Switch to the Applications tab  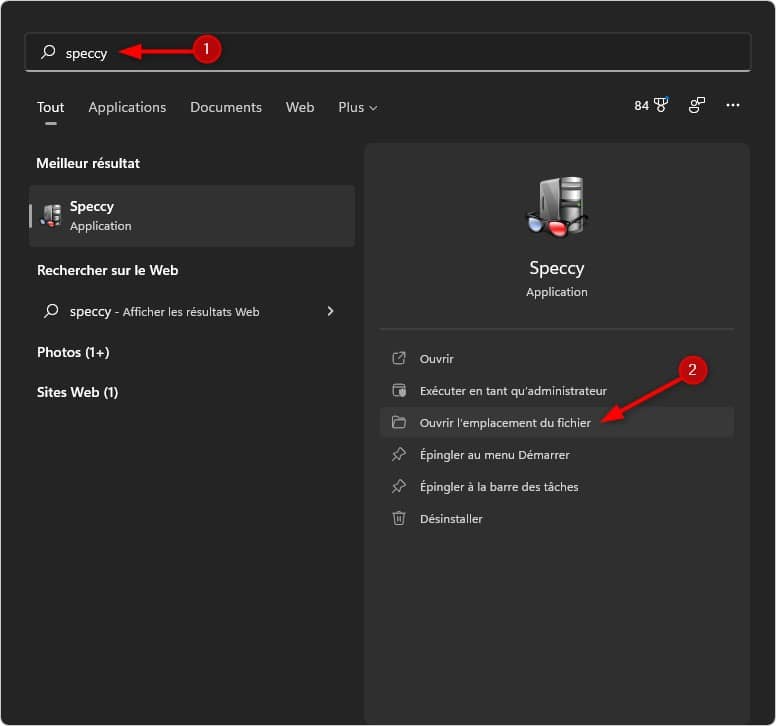[x=127, y=107]
